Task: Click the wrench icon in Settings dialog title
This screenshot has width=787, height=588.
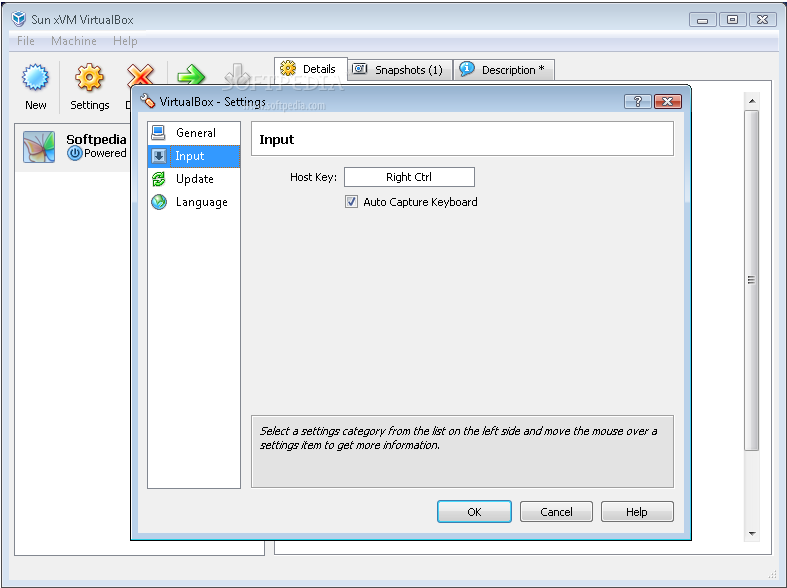Action: coord(148,101)
